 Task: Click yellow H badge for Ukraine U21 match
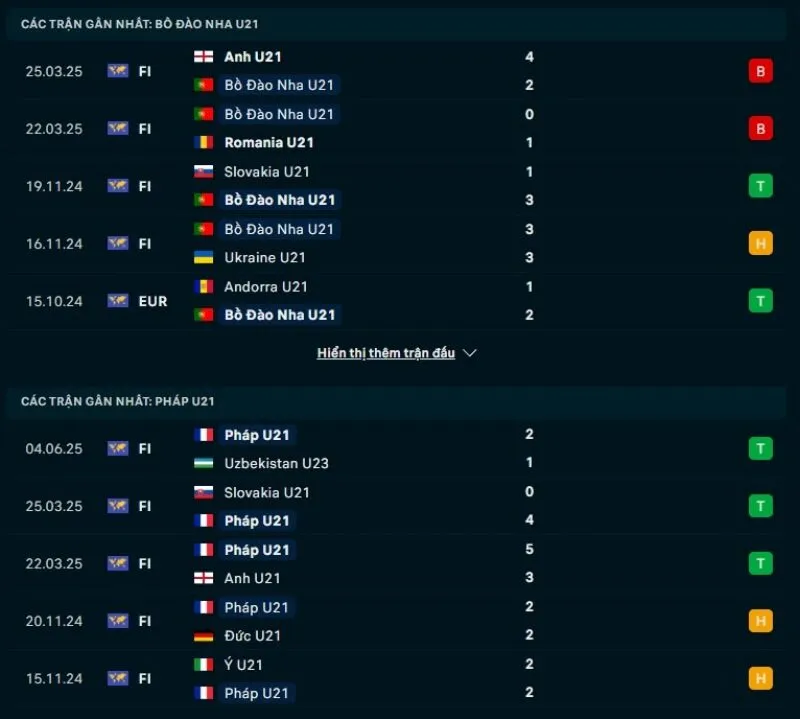[760, 243]
